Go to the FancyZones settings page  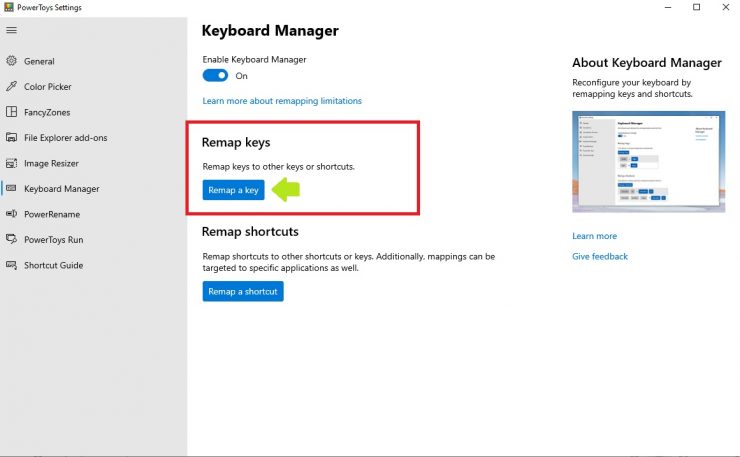coord(47,112)
